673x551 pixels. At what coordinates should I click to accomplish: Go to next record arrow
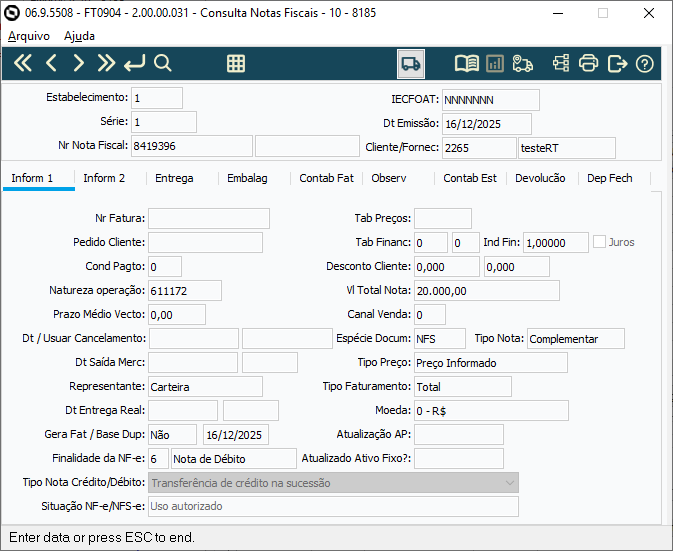79,64
